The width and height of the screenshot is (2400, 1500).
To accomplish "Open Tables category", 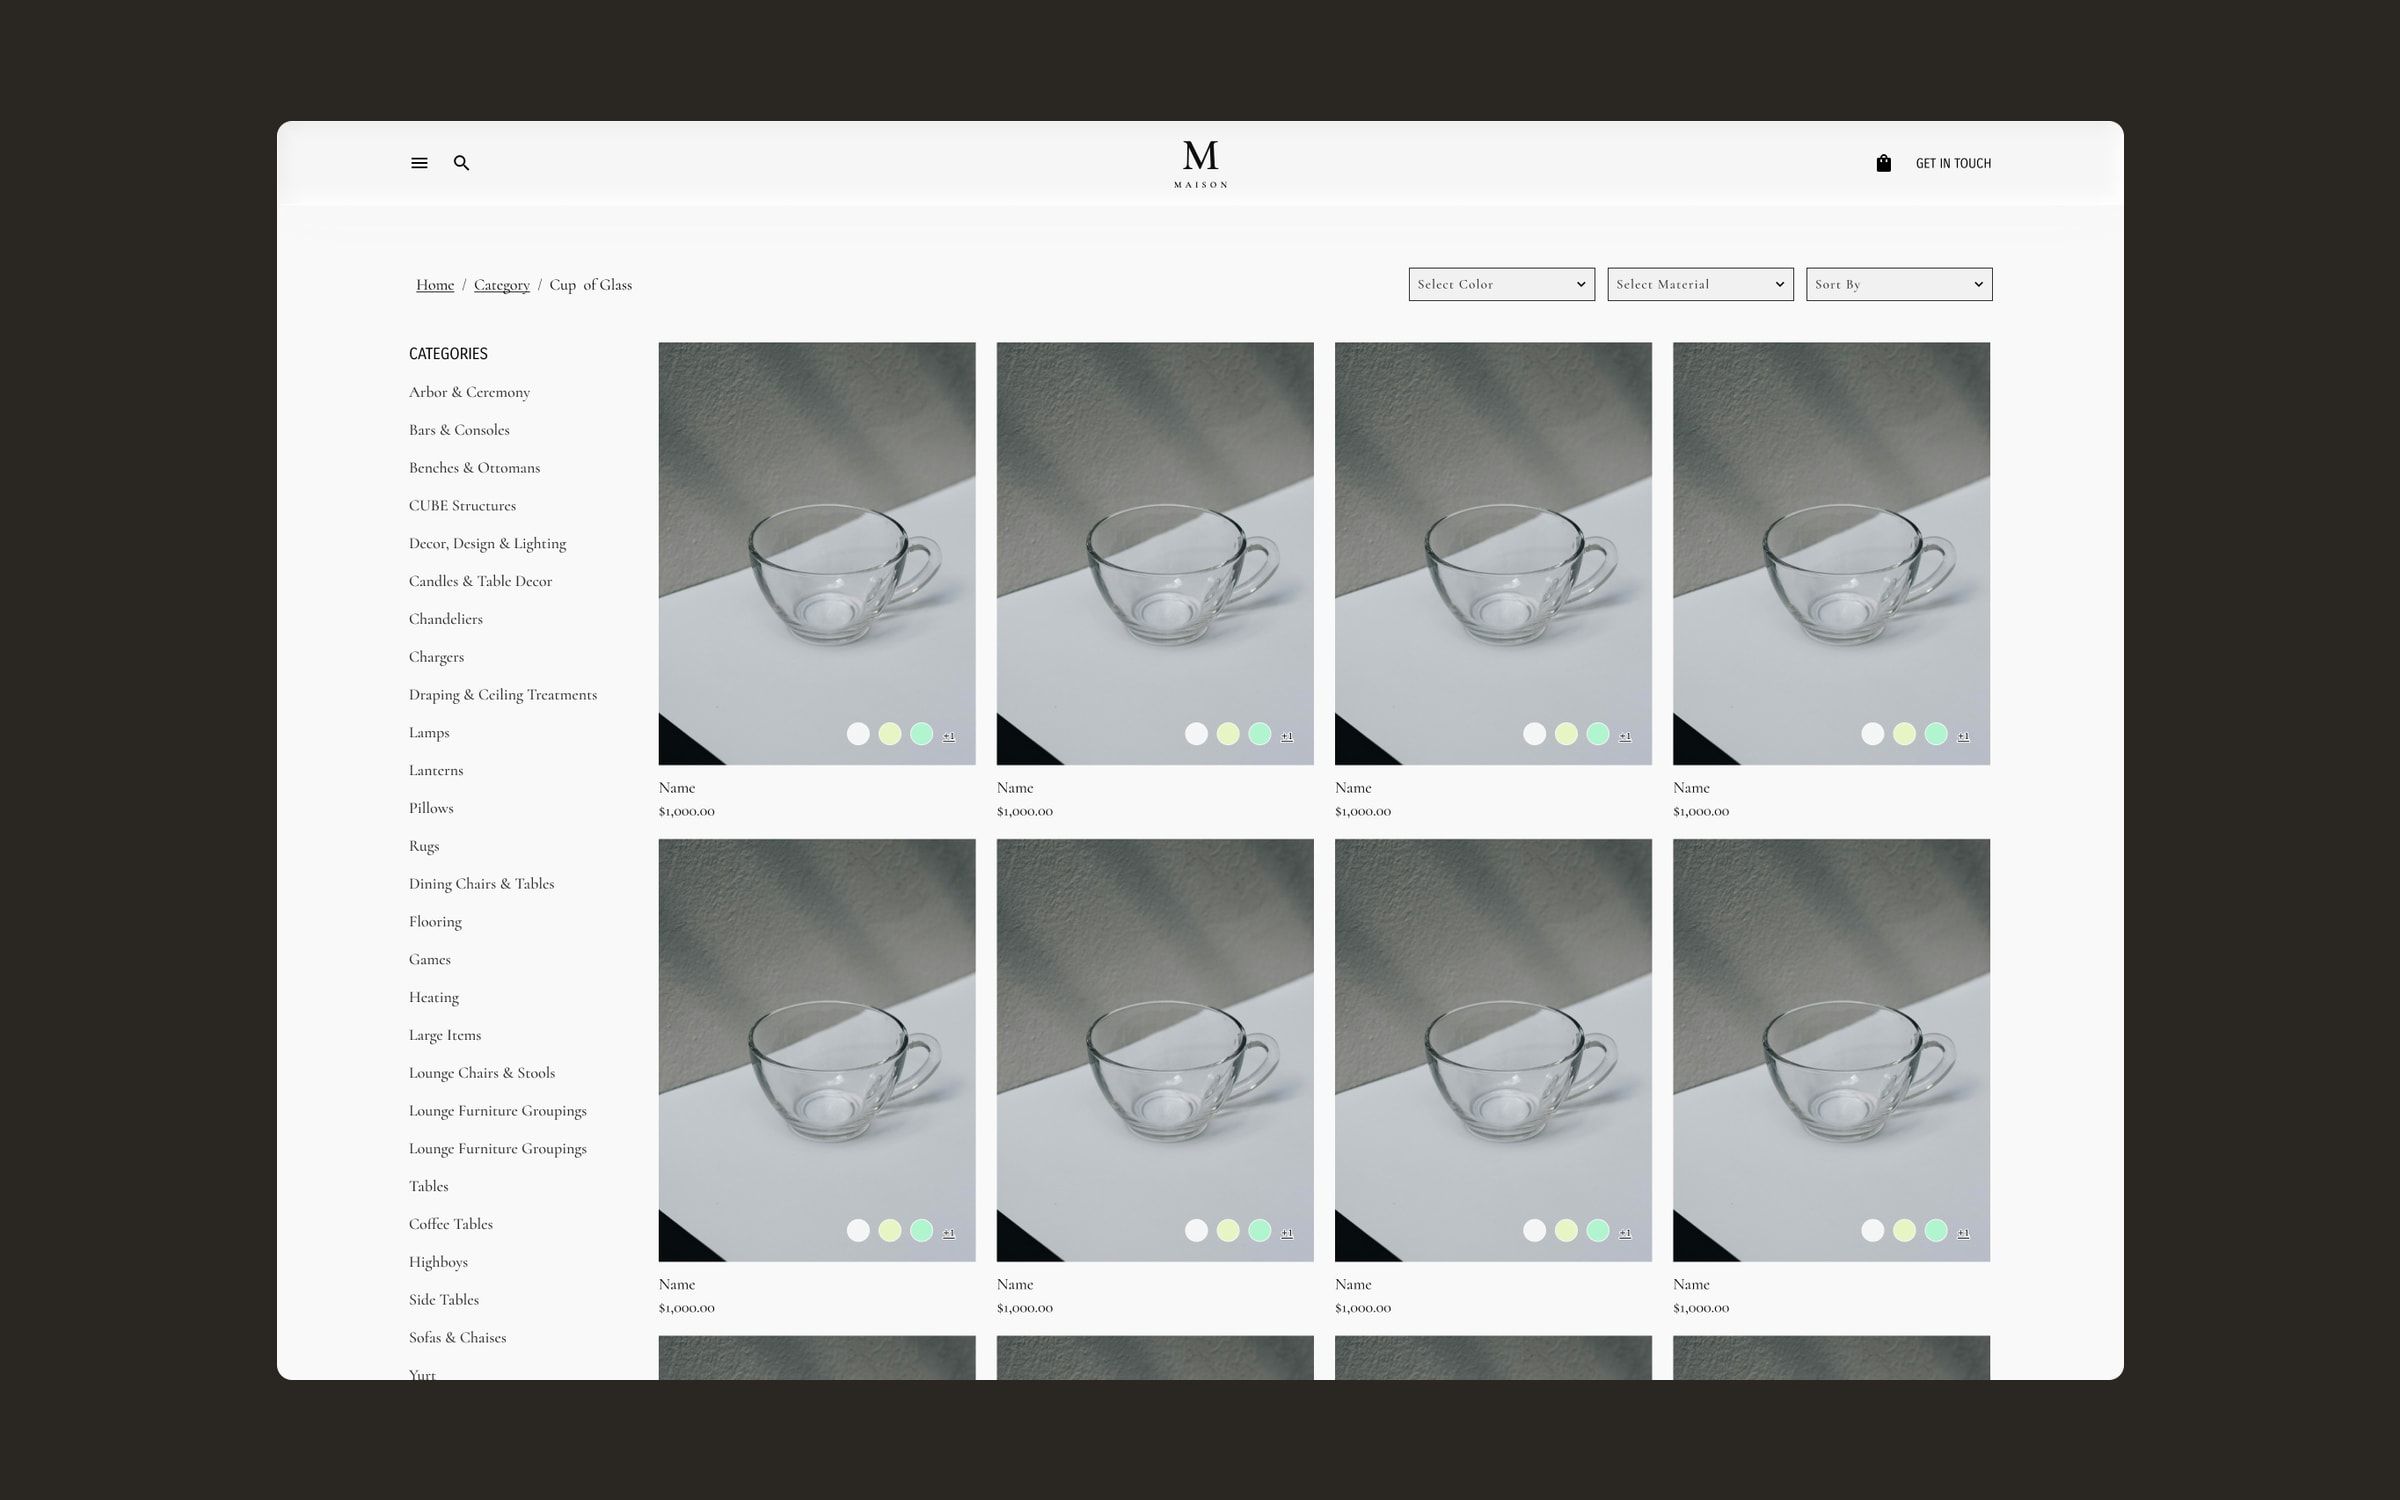I will [x=428, y=1186].
